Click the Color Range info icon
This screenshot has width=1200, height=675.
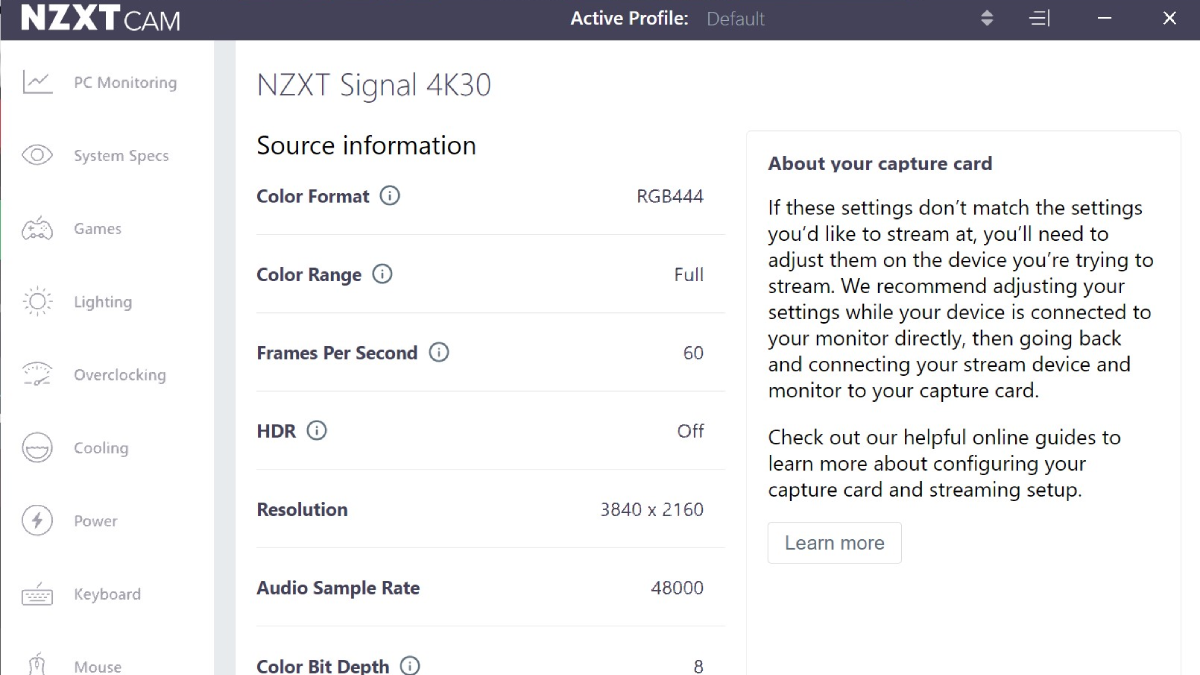(381, 273)
